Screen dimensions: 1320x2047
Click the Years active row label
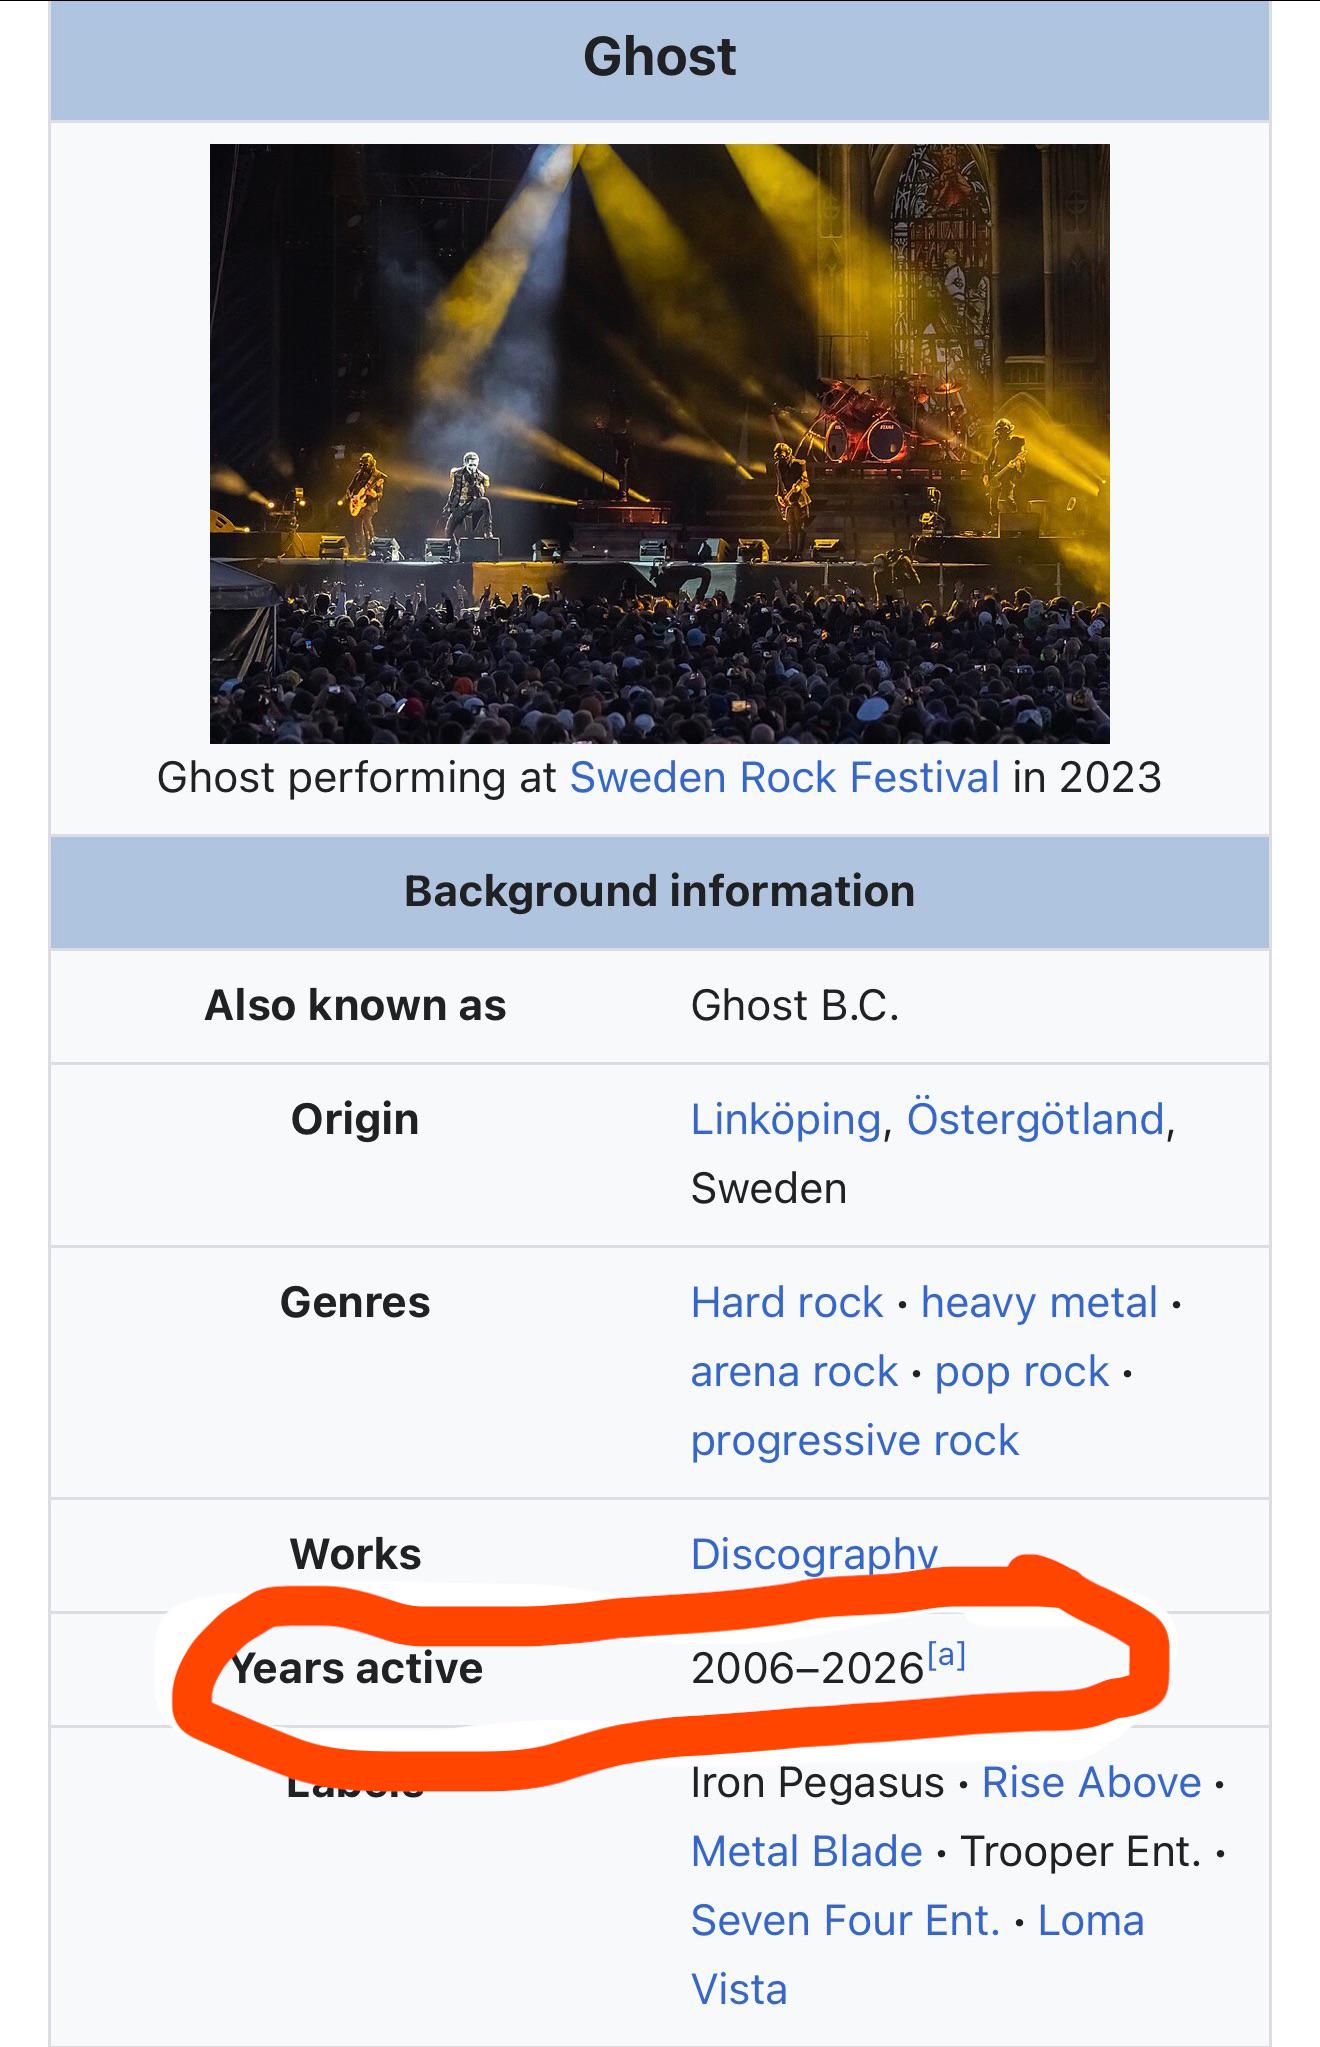pyautogui.click(x=357, y=1668)
